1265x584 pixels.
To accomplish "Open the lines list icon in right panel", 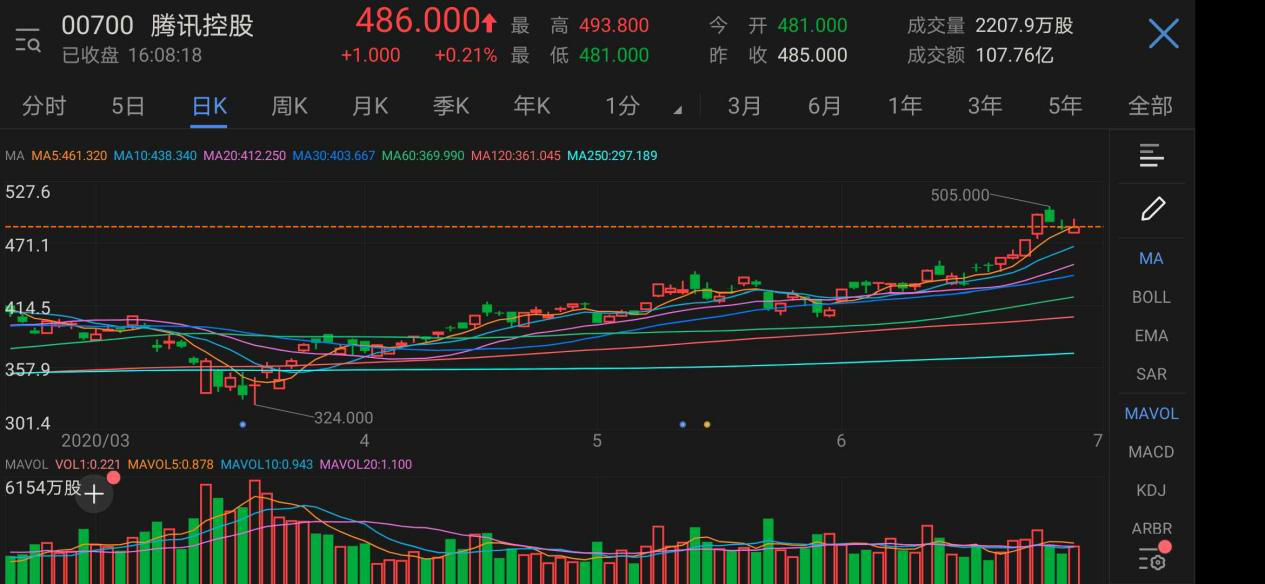I will [1151, 156].
